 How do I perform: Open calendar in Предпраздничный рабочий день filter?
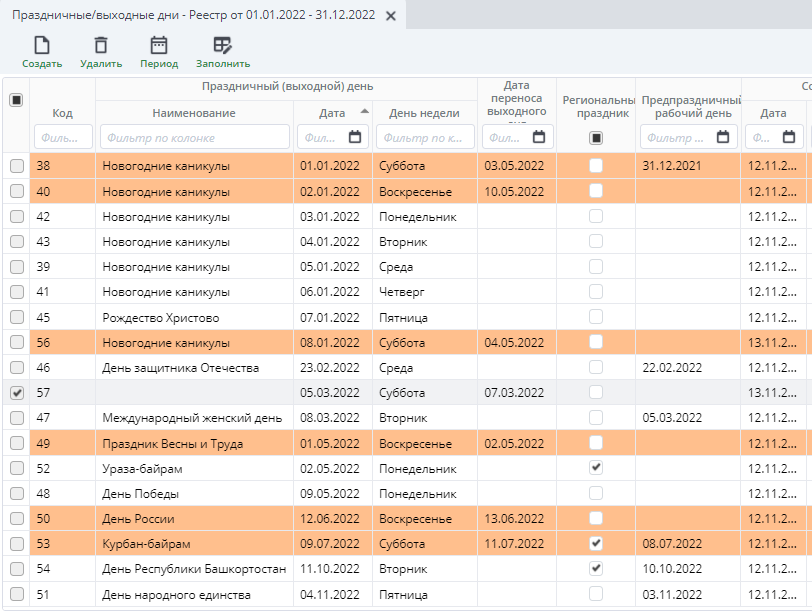click(x=723, y=137)
